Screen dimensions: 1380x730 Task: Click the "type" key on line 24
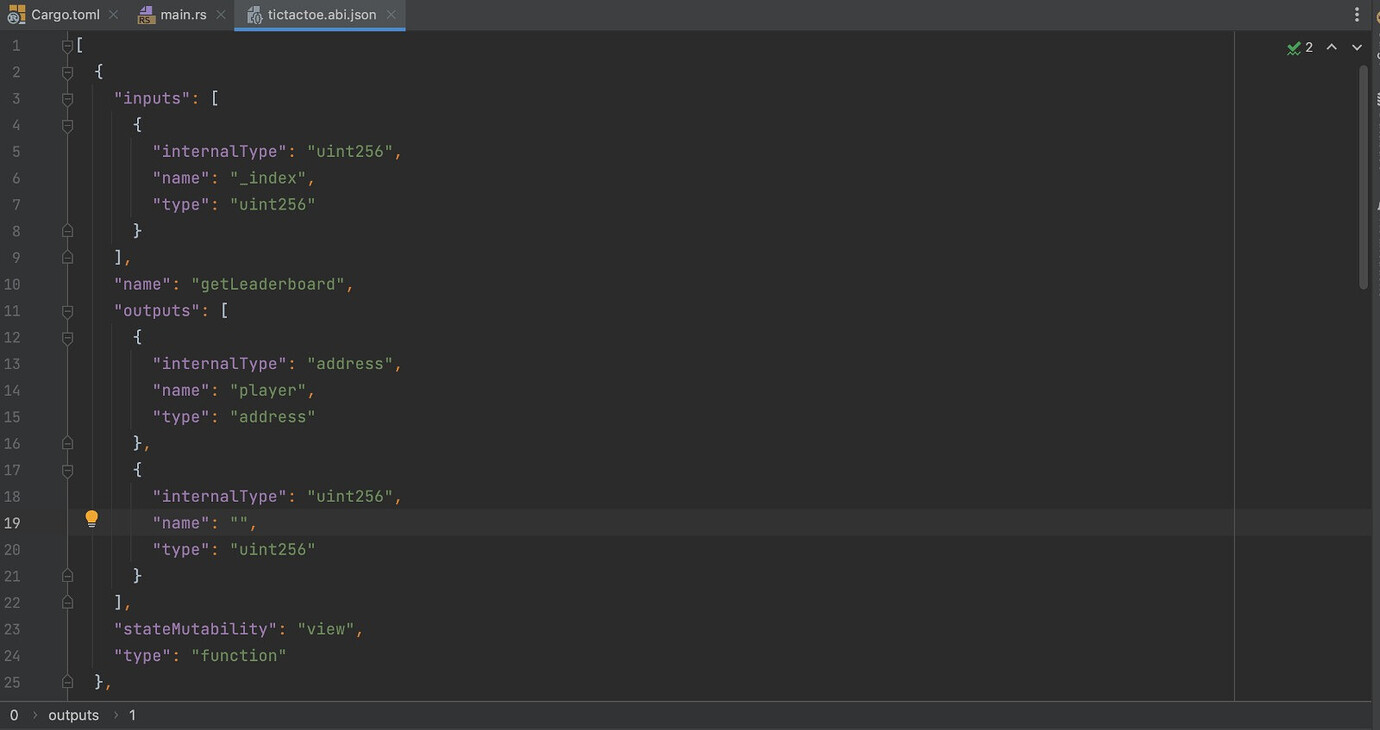click(142, 655)
